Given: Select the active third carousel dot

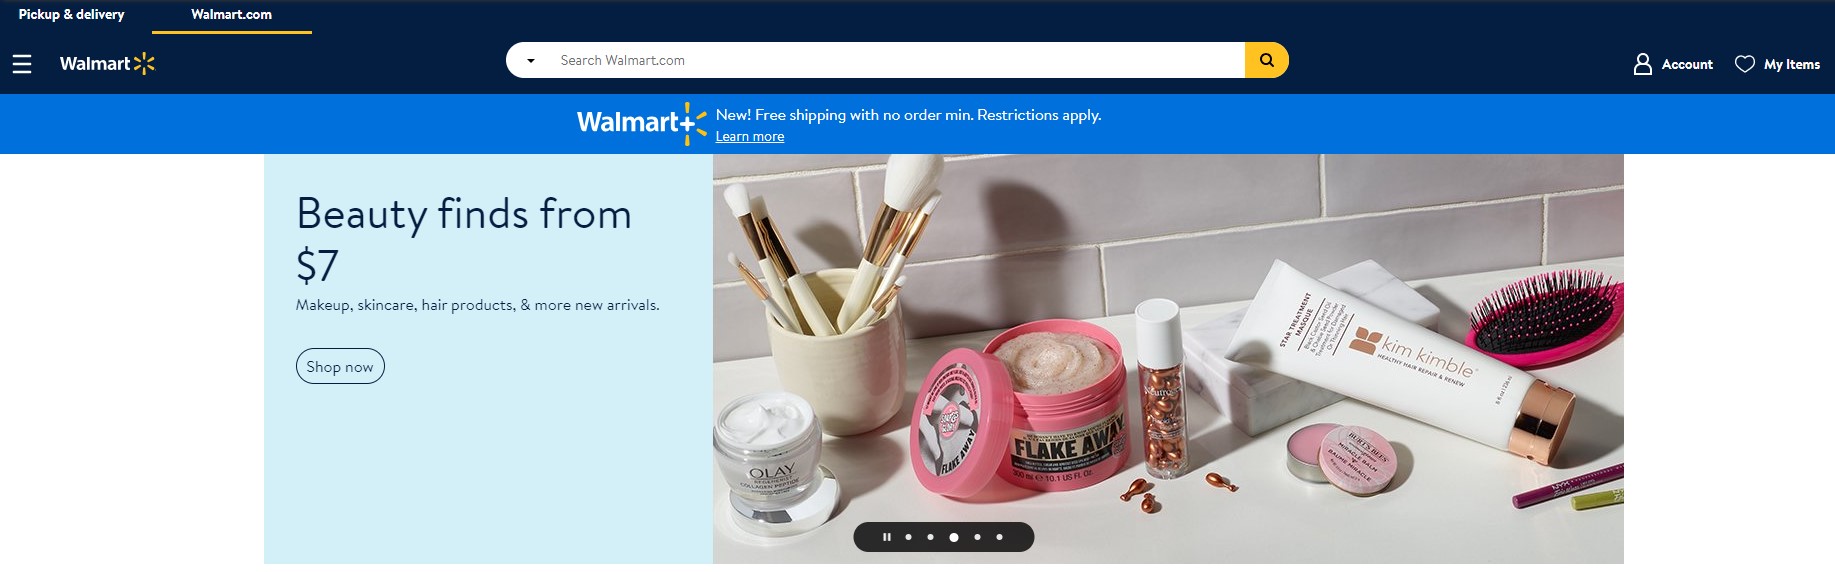Looking at the screenshot, I should tap(954, 537).
